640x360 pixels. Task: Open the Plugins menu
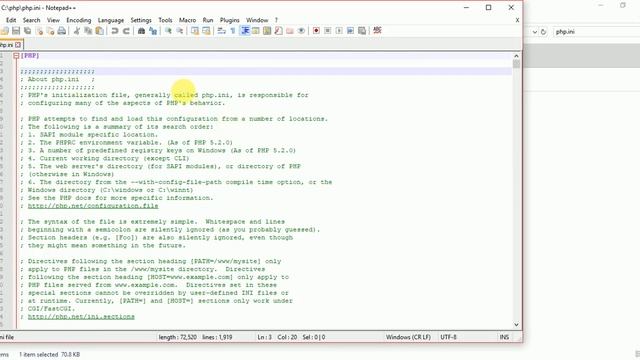[x=230, y=20]
